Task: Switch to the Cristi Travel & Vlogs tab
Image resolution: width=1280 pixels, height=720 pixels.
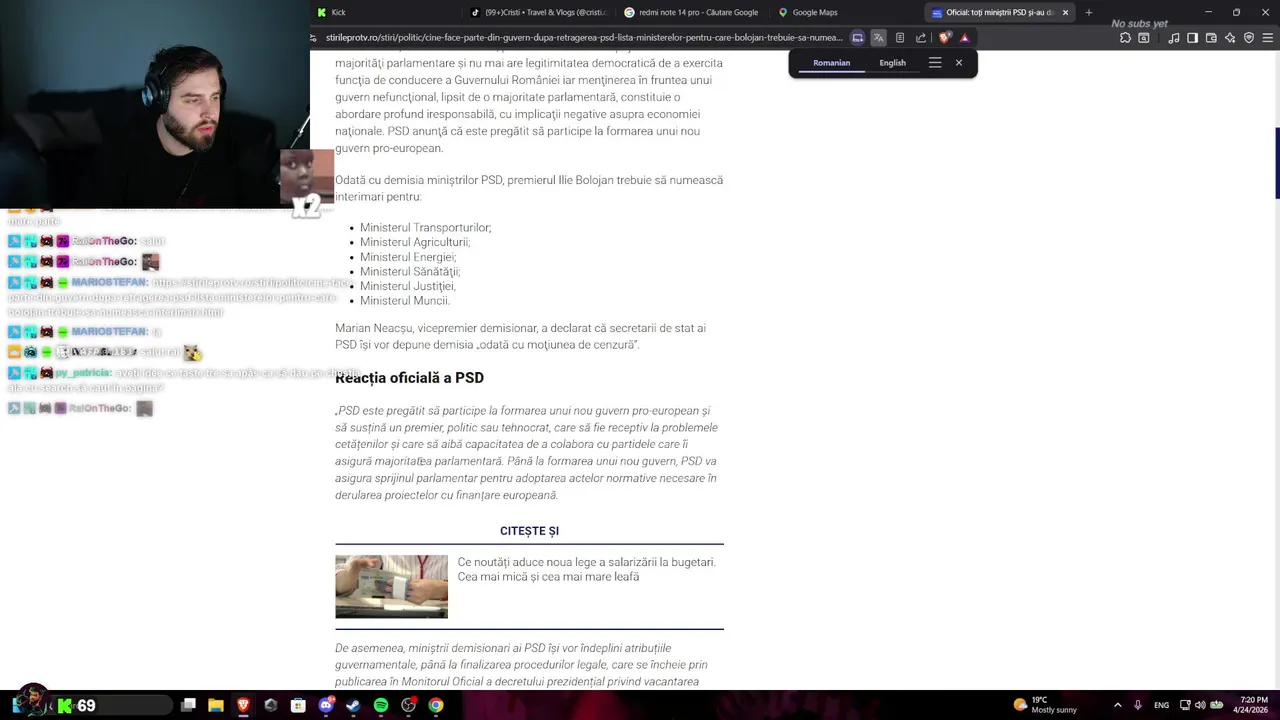Action: (x=539, y=12)
